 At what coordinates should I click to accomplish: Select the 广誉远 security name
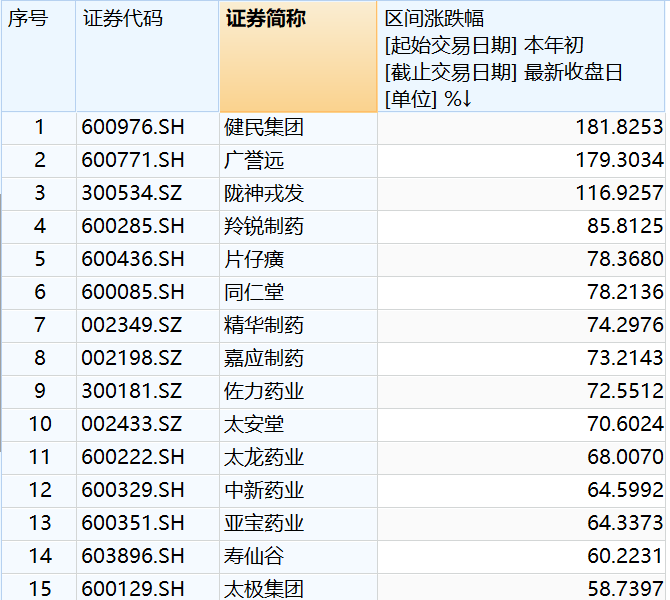(254, 160)
